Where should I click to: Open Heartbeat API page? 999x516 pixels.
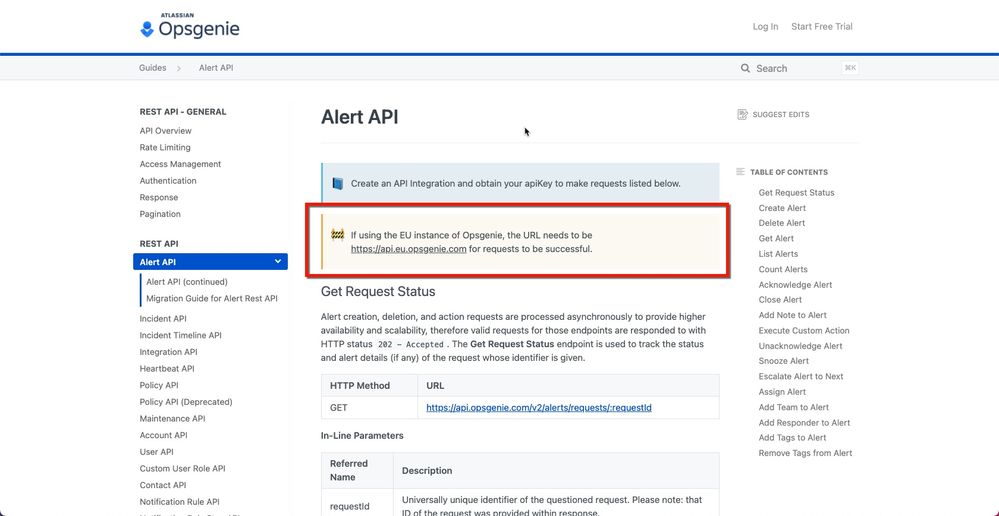click(x=167, y=368)
